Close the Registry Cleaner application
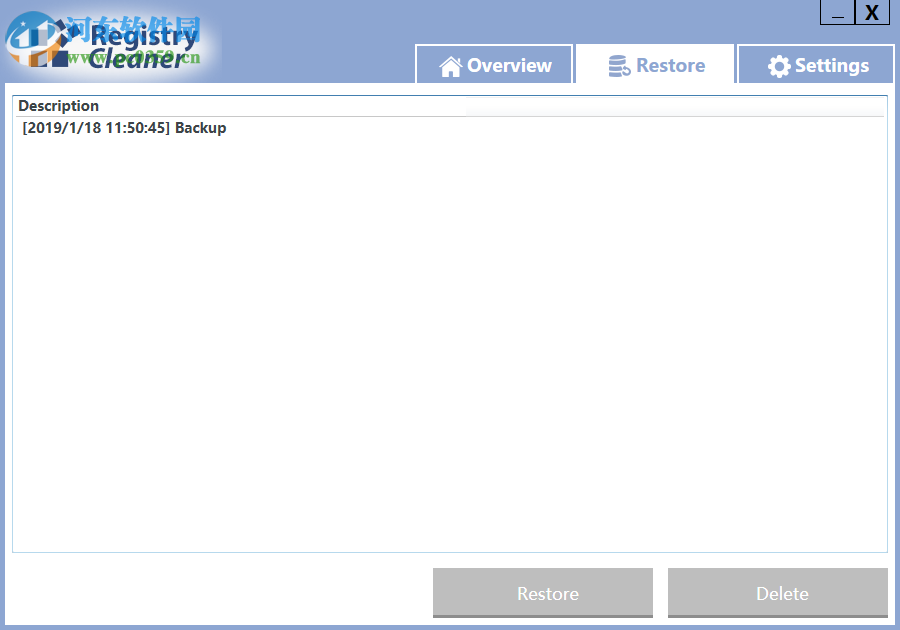Viewport: 900px width, 630px height. pyautogui.click(x=870, y=12)
